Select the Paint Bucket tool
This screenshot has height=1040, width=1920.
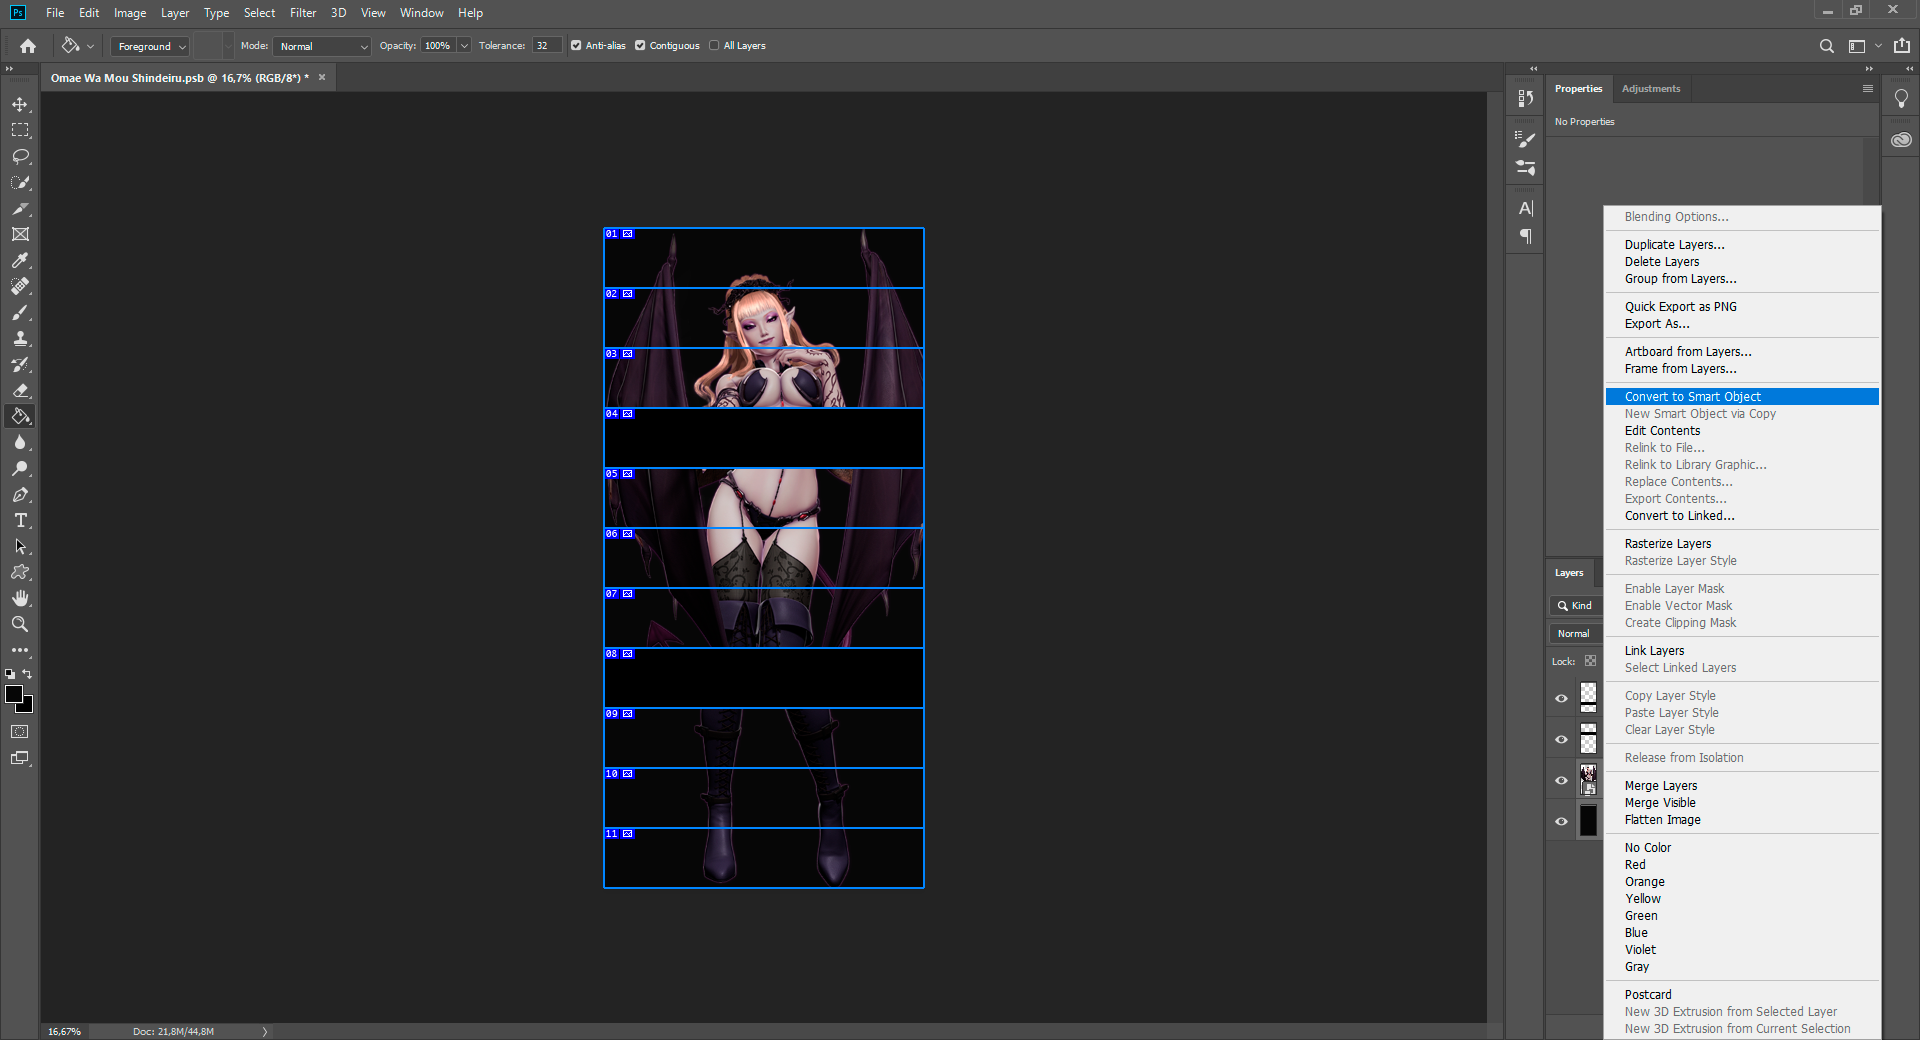click(x=20, y=416)
